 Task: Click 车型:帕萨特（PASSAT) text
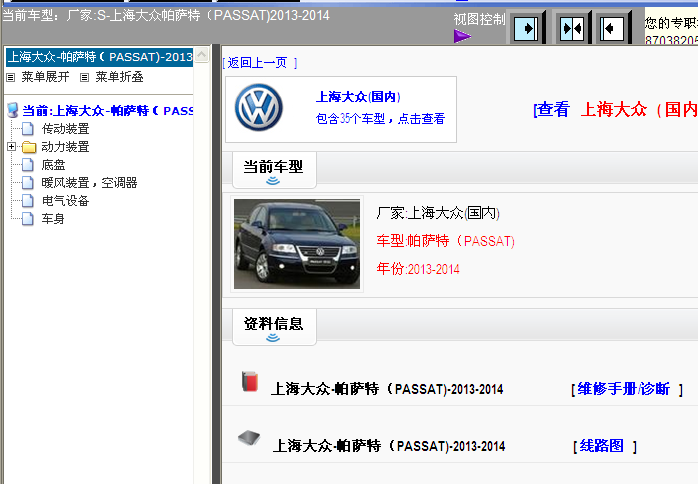point(446,241)
